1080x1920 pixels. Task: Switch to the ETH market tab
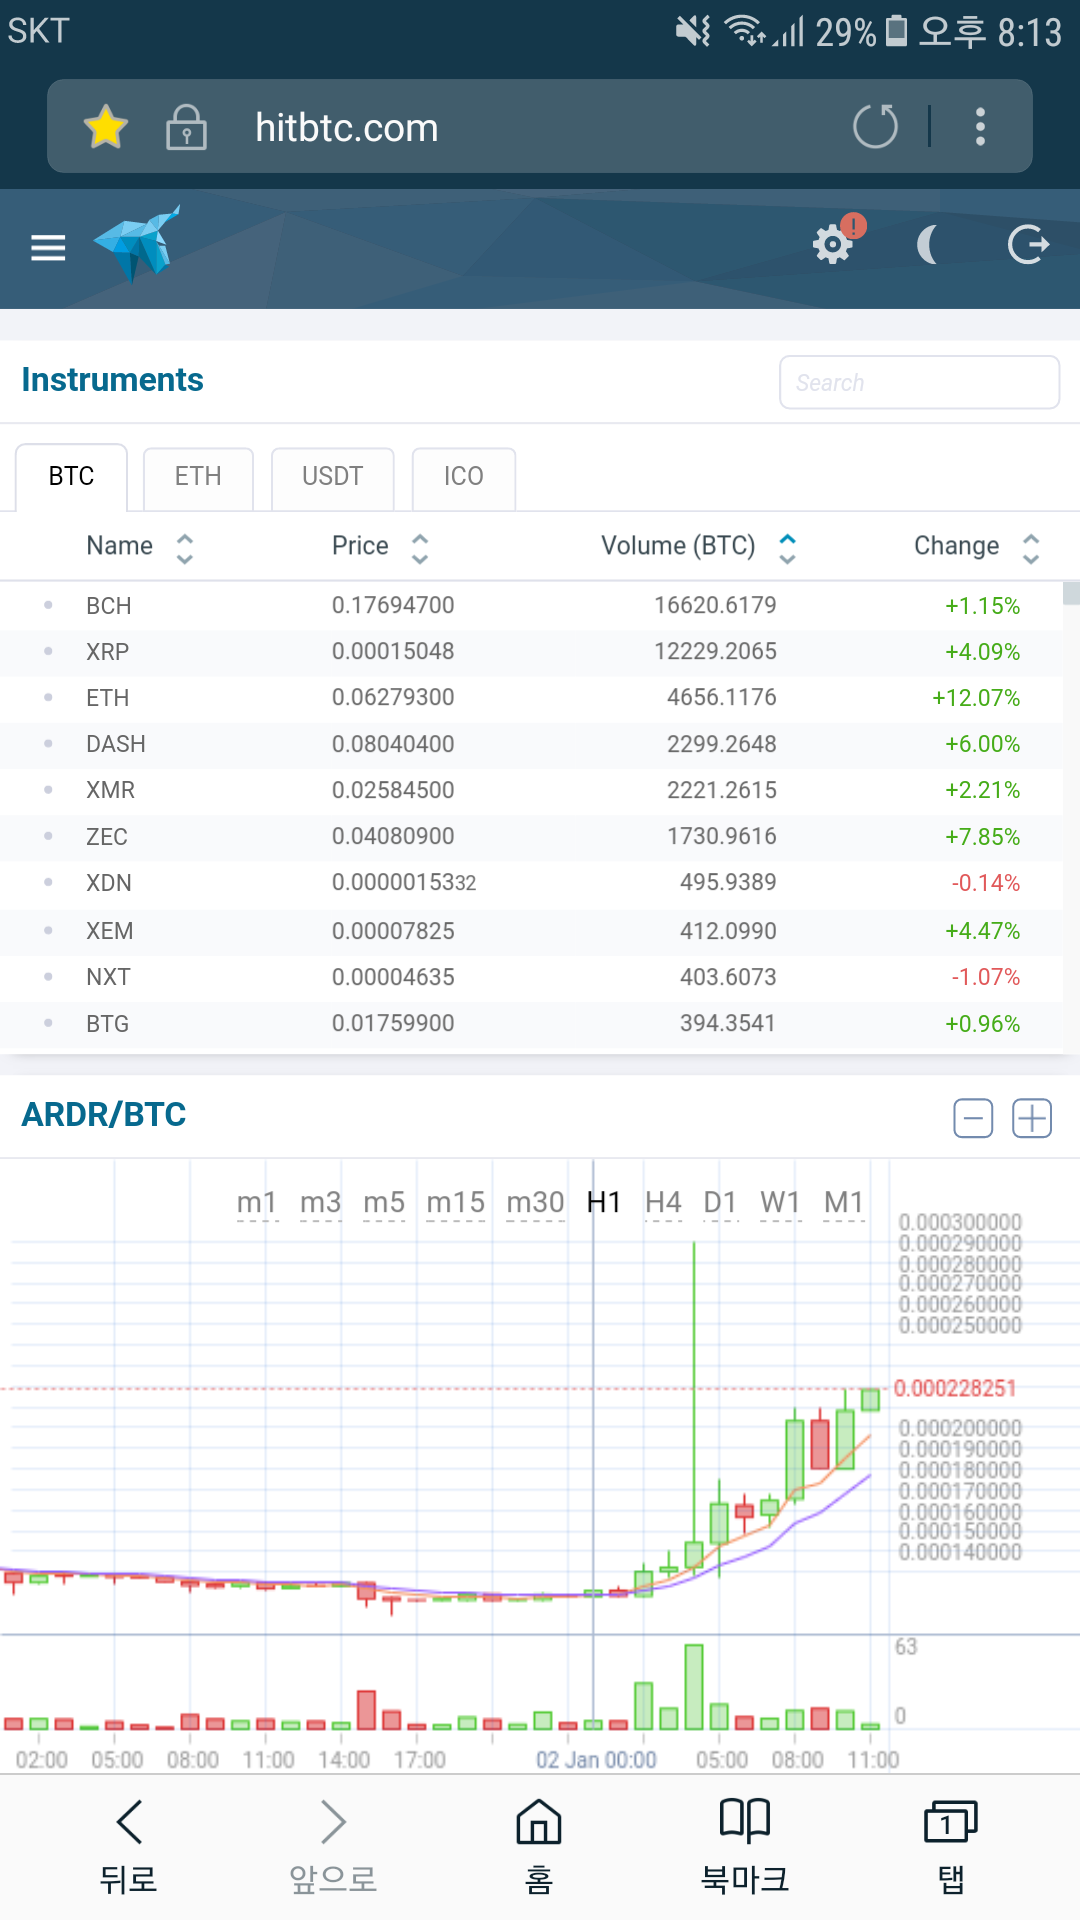198,477
